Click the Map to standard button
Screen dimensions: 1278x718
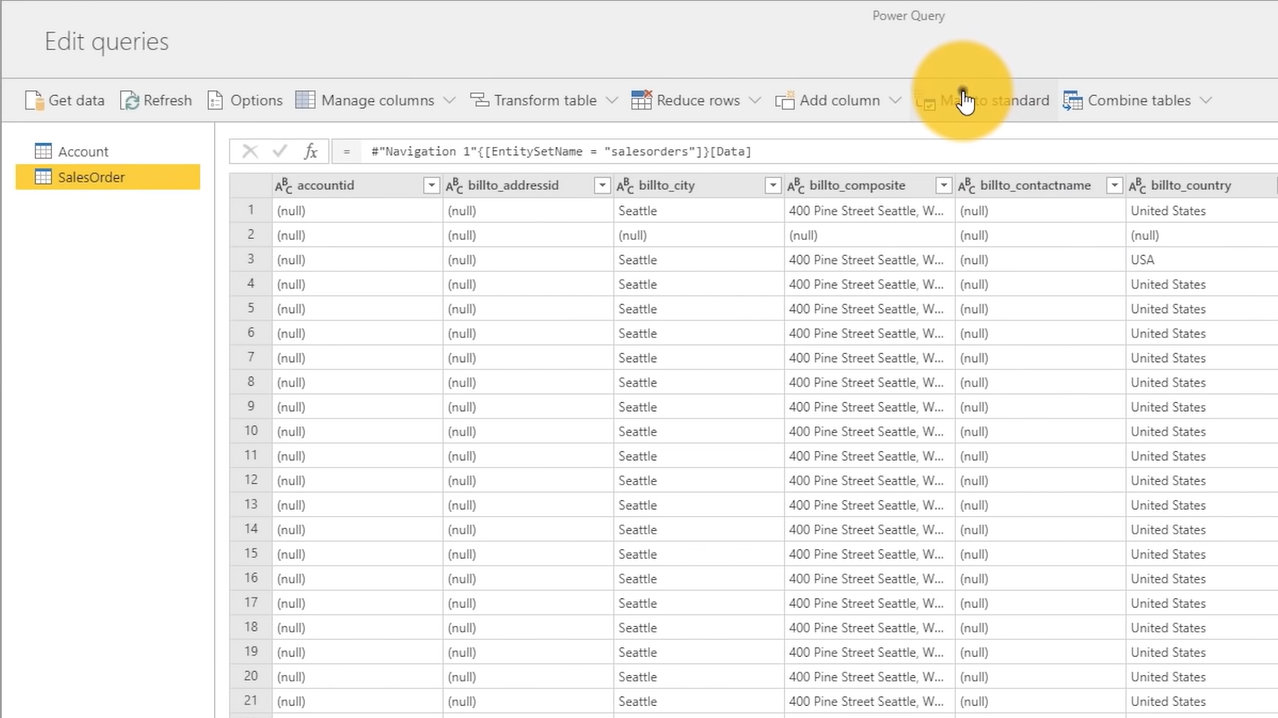[x=984, y=100]
